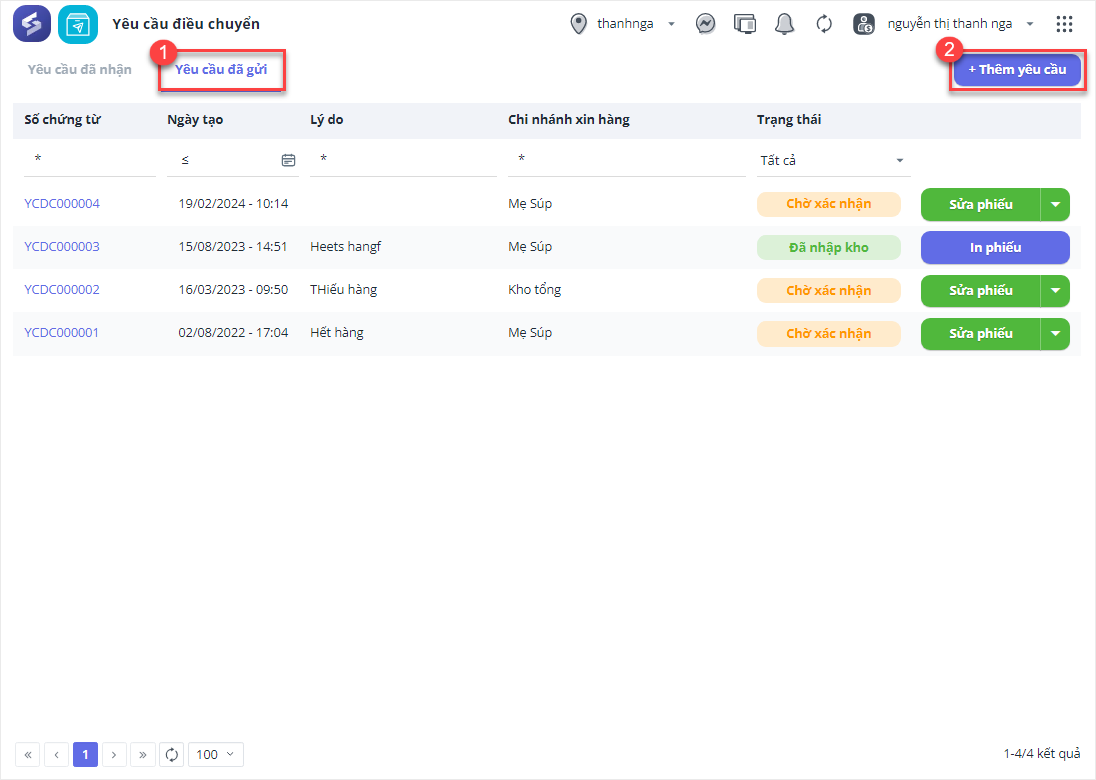Click Chờ xác nhận status of YCDC000001
The width and height of the screenshot is (1096, 780).
pyautogui.click(x=829, y=333)
